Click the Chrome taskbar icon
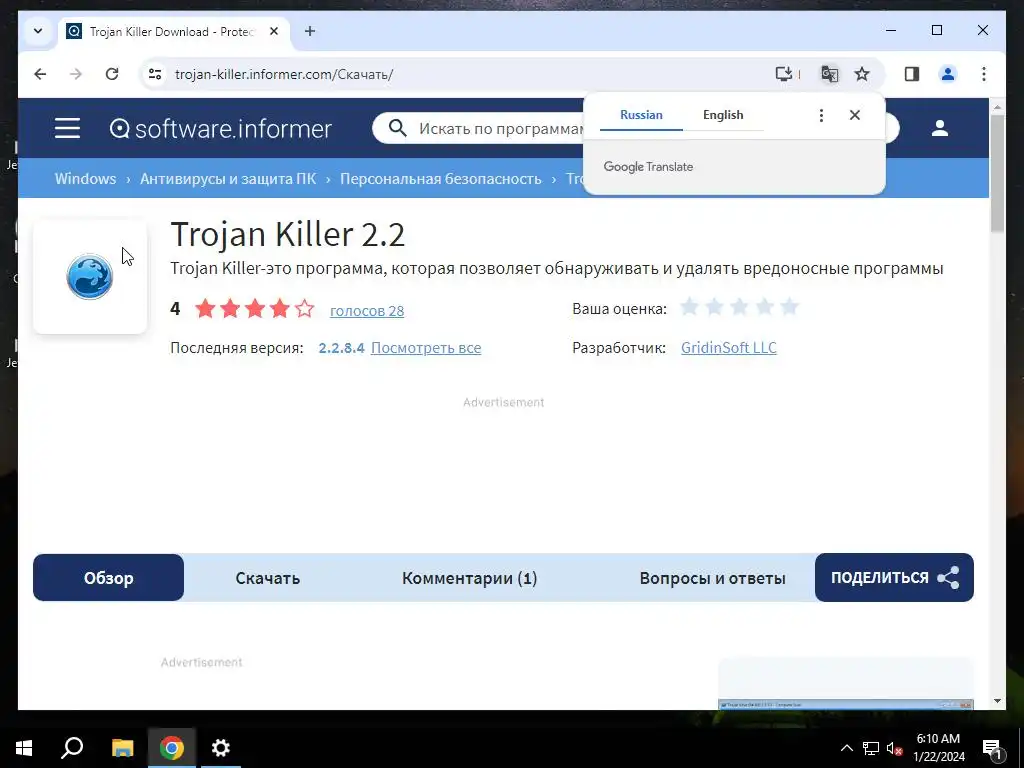Image resolution: width=1024 pixels, height=768 pixels. pyautogui.click(x=172, y=748)
